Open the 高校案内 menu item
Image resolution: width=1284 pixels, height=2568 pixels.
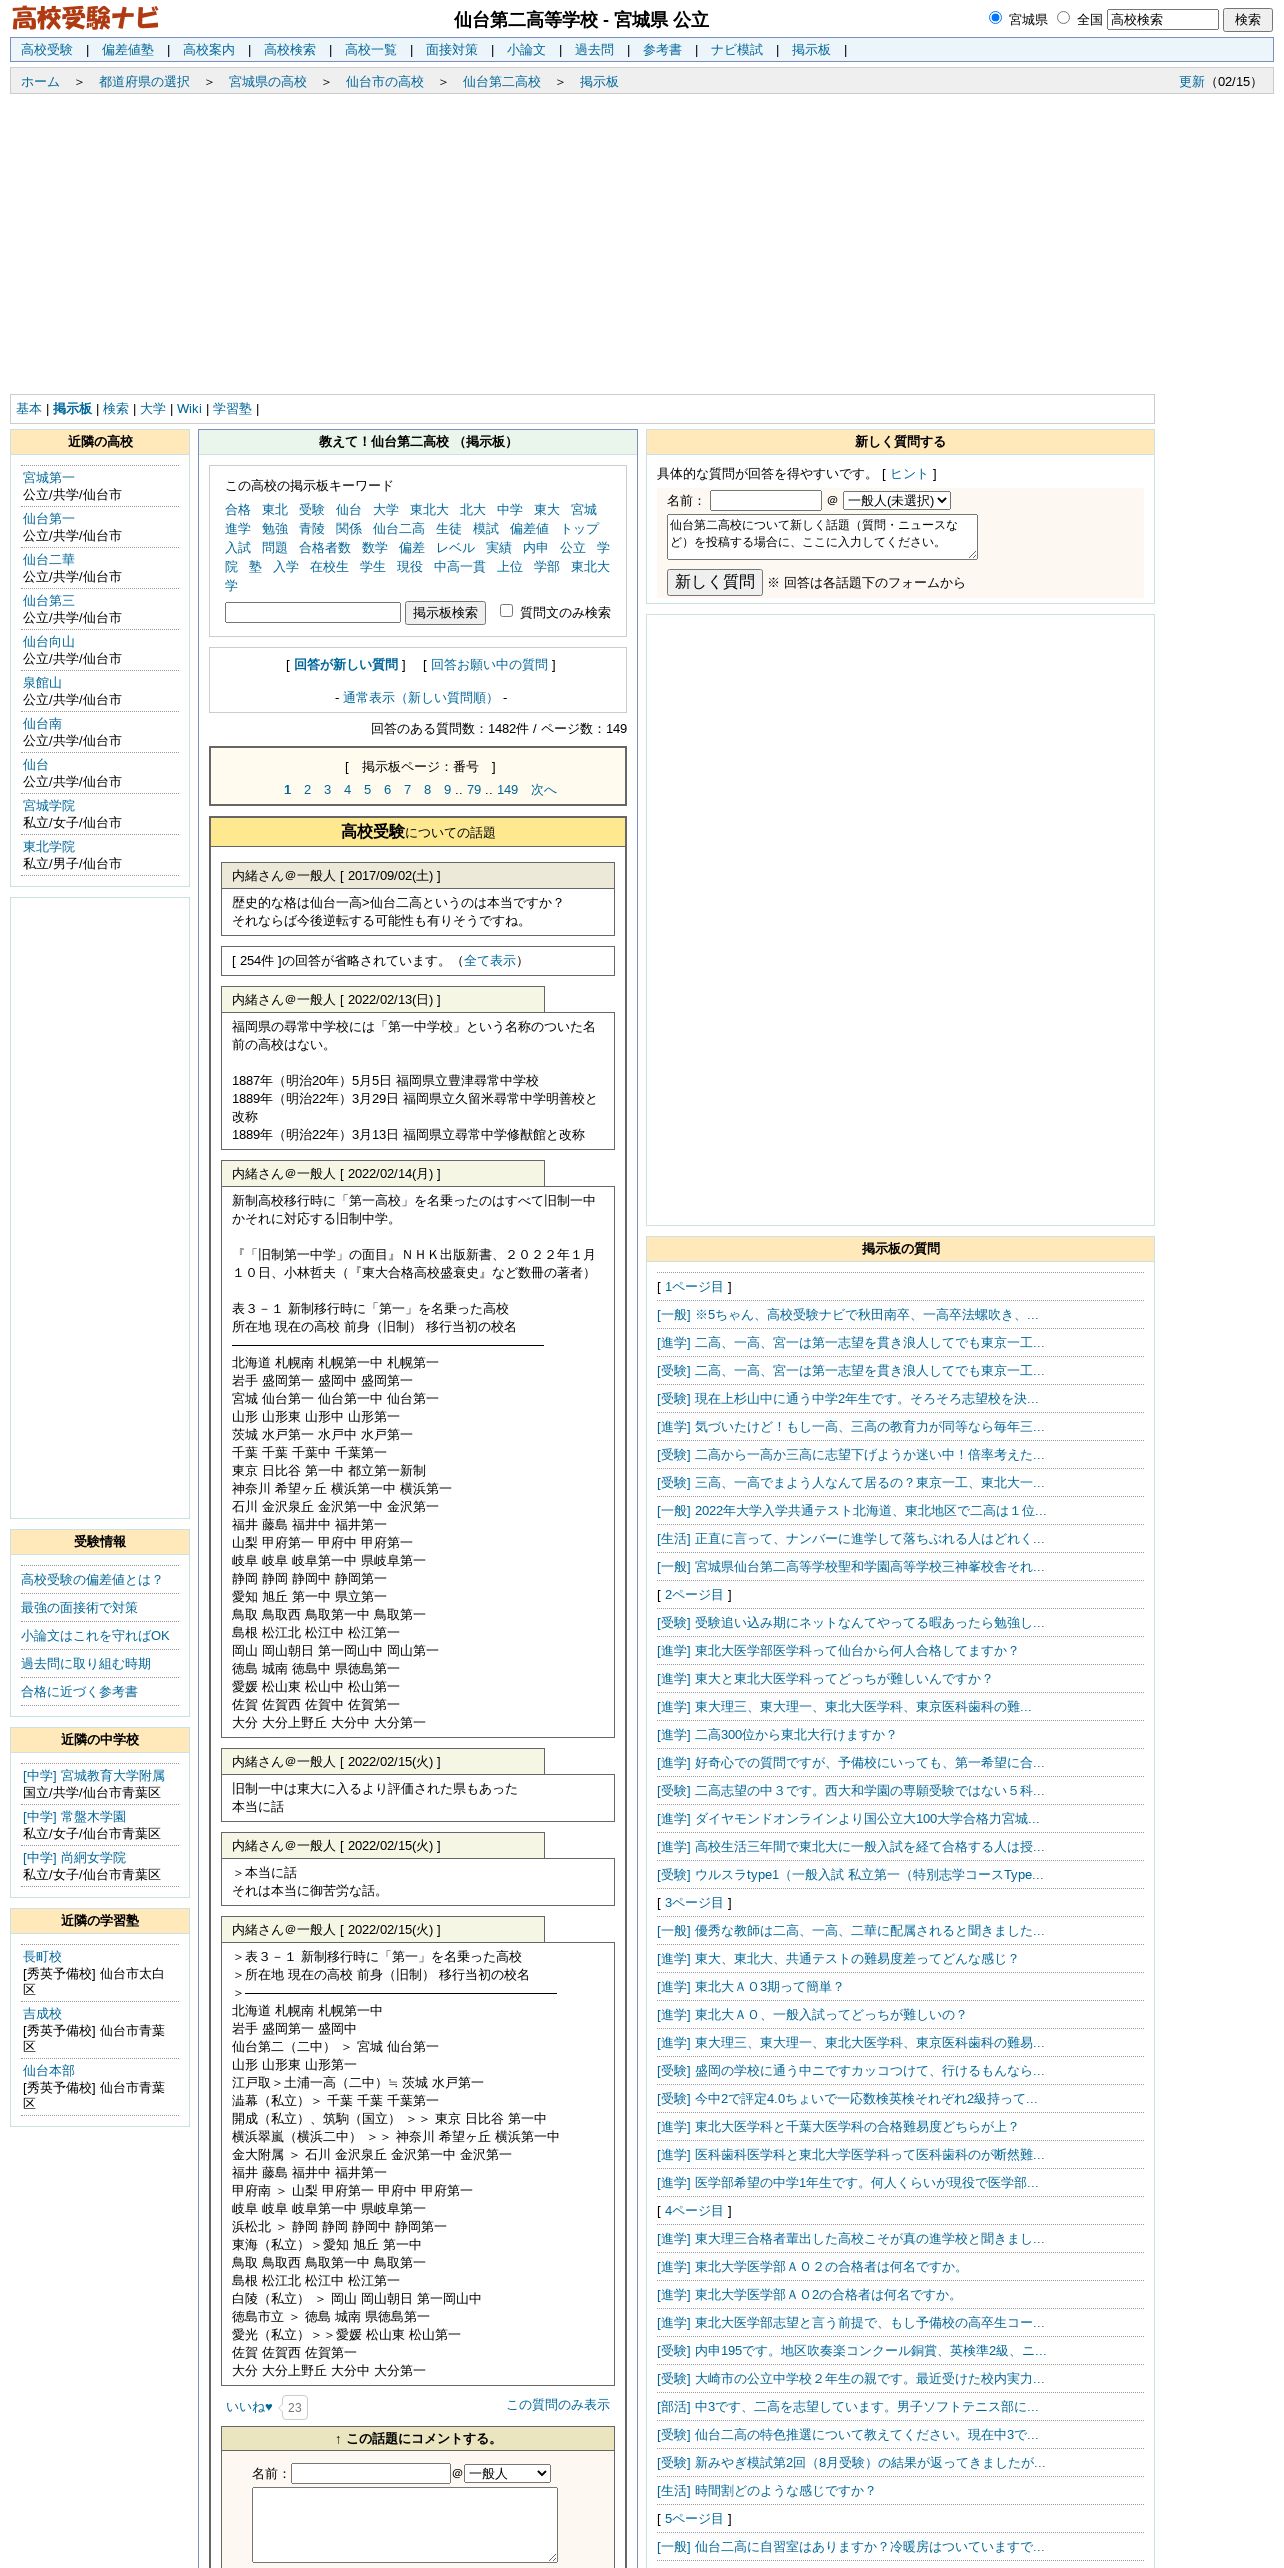pos(209,50)
